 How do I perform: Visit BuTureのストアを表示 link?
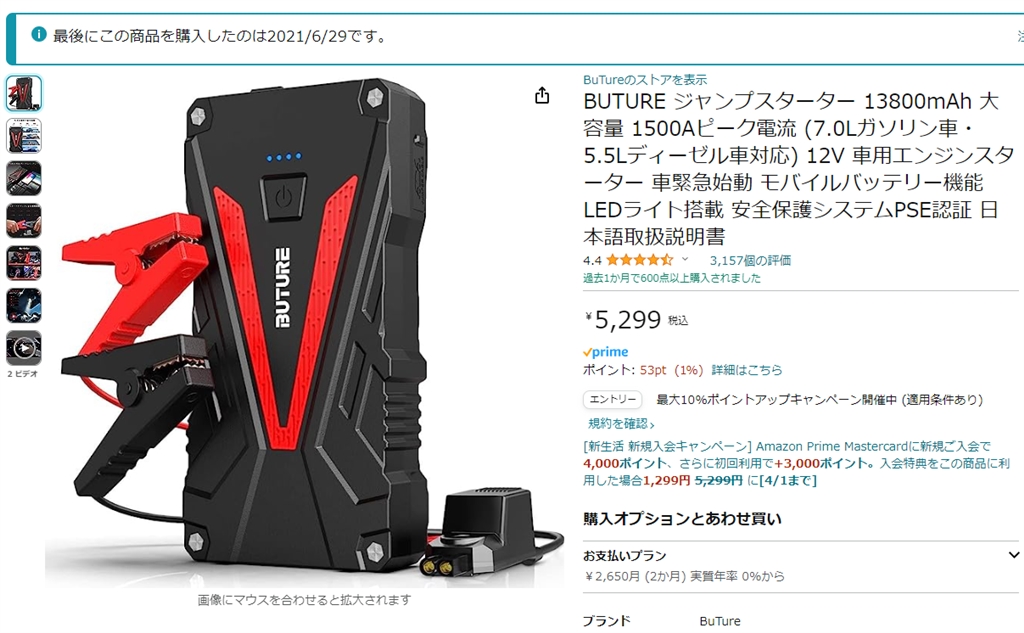tap(645, 80)
